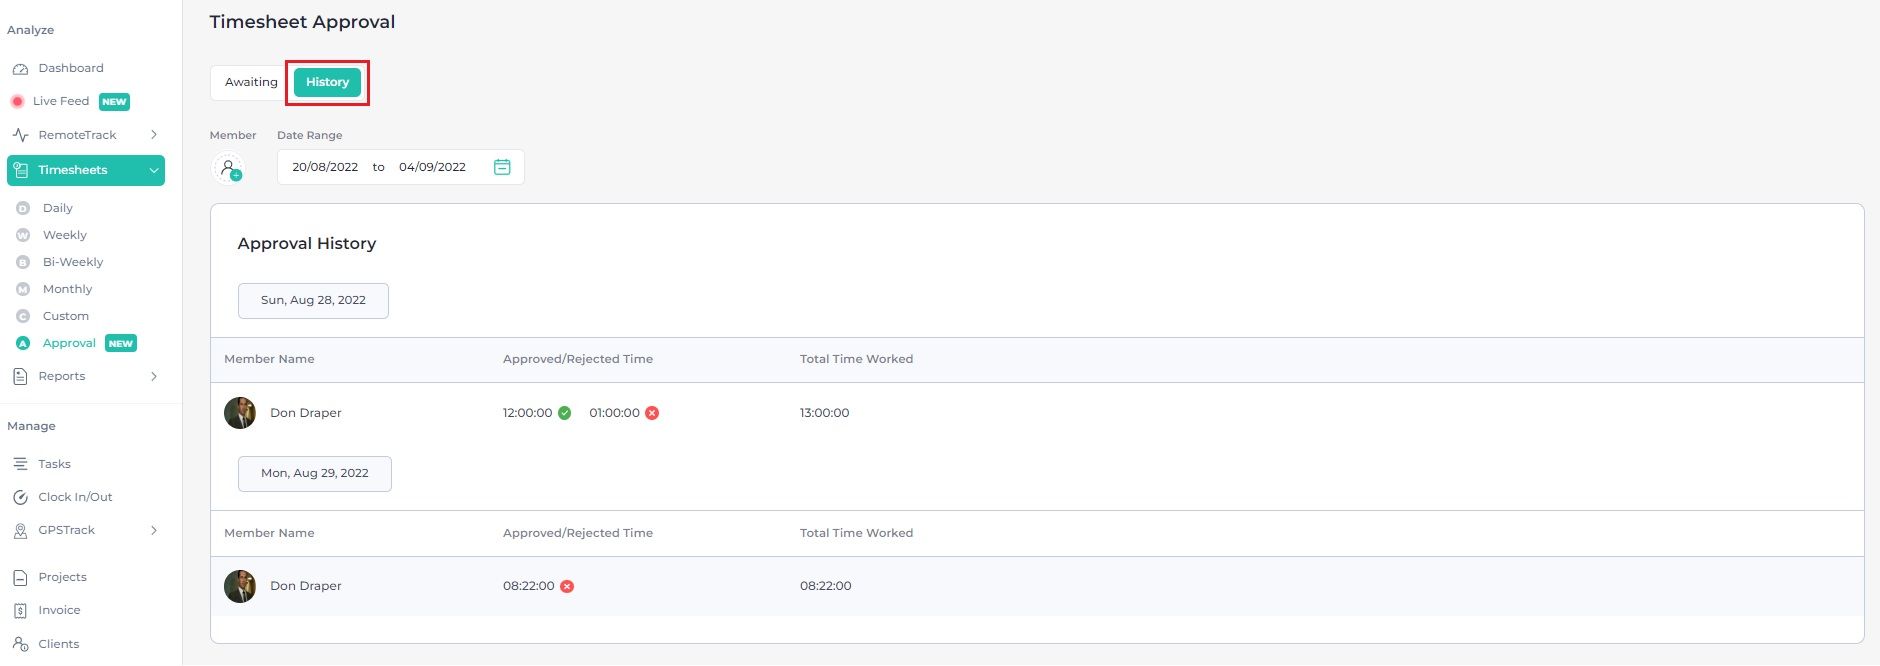Click Don Draper name in Aug 28 row

306,413
